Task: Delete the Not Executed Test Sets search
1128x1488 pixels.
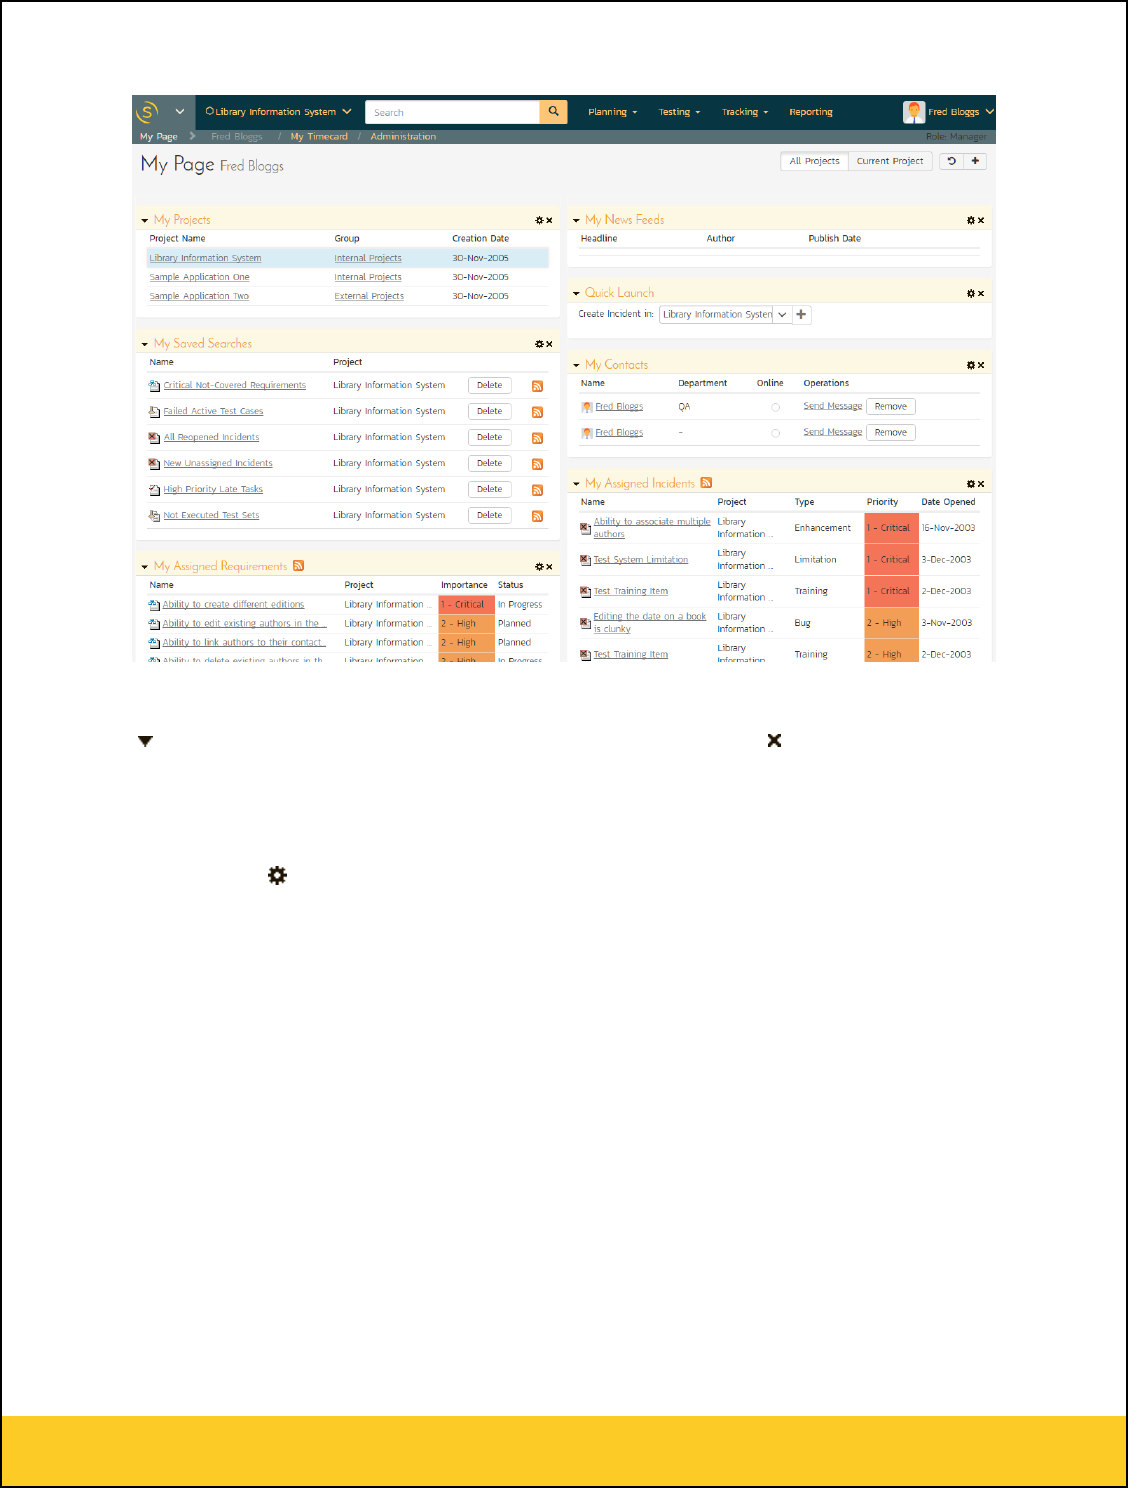Action: point(490,515)
